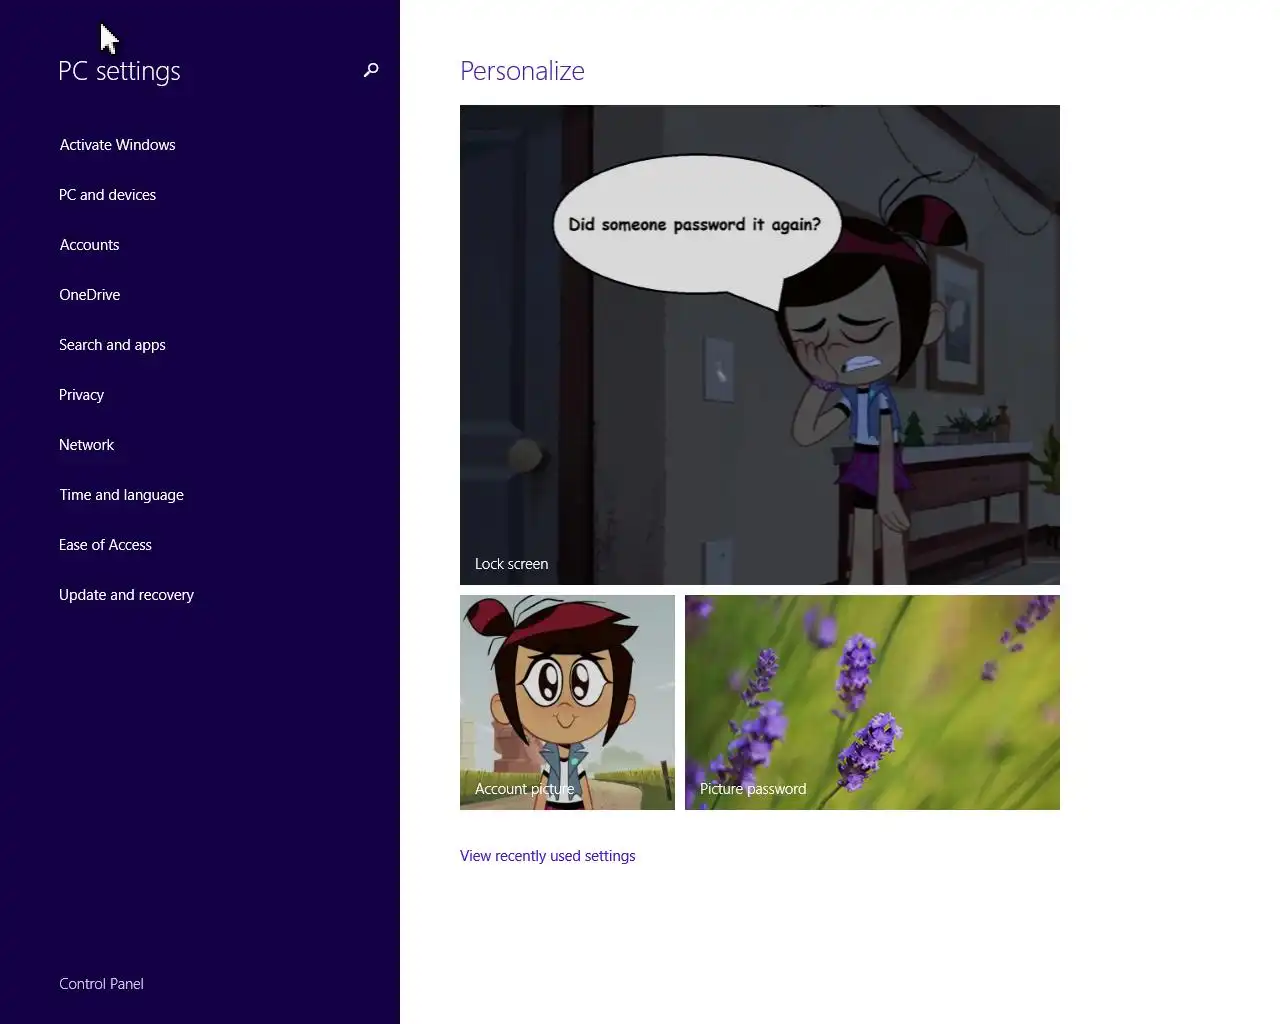Go to Accounts settings

(89, 245)
